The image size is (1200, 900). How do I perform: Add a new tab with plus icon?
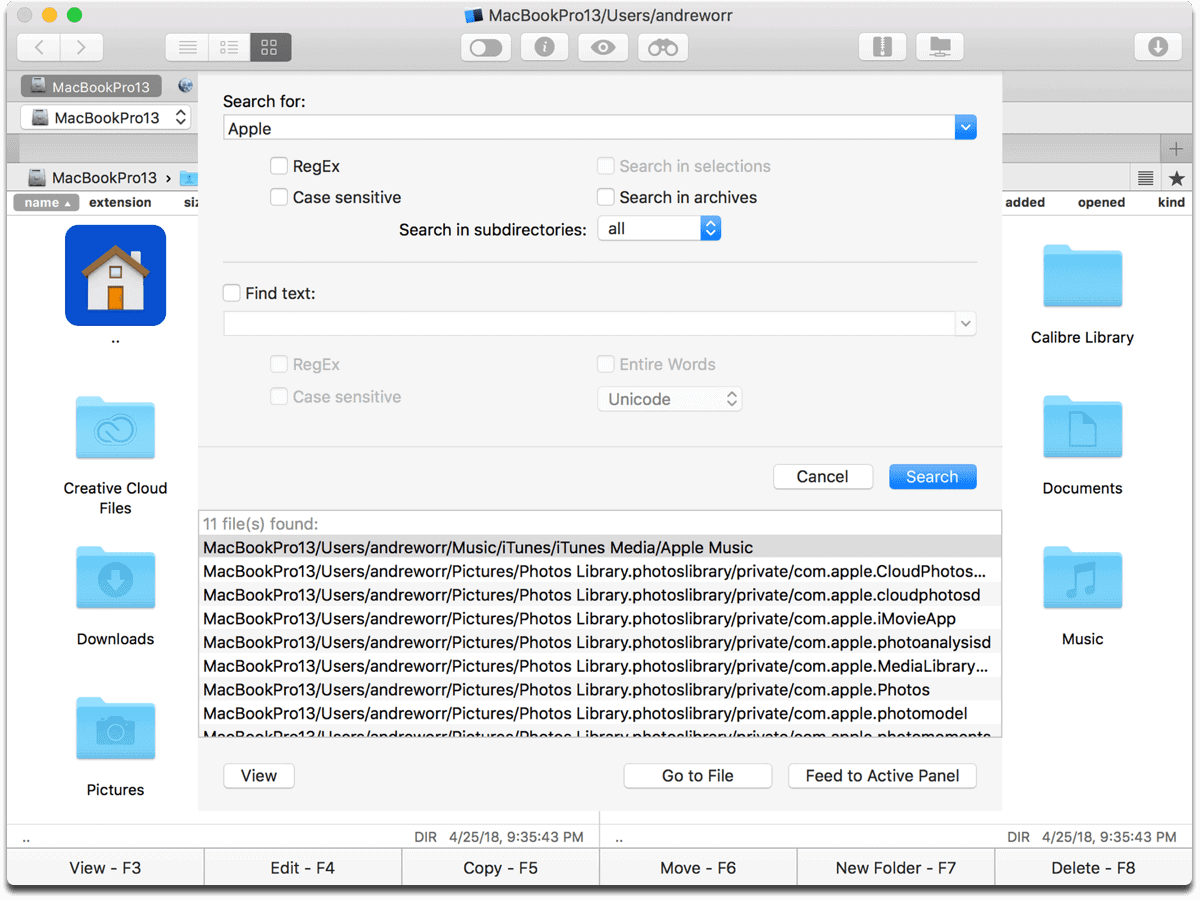click(1176, 149)
